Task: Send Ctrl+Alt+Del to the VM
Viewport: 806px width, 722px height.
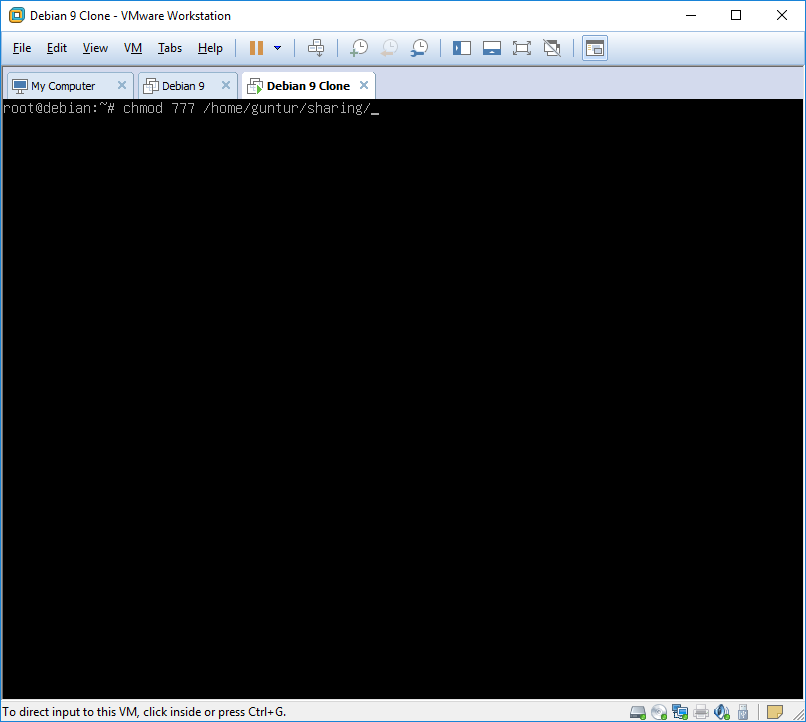Action: (316, 48)
